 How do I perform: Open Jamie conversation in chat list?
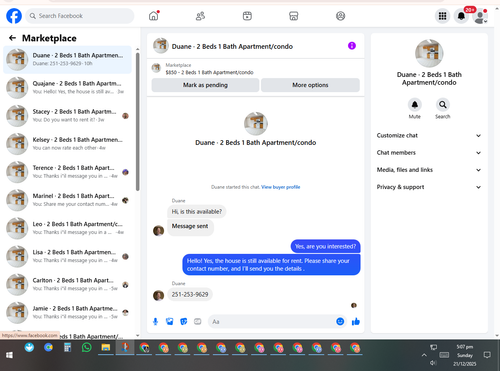[67, 313]
